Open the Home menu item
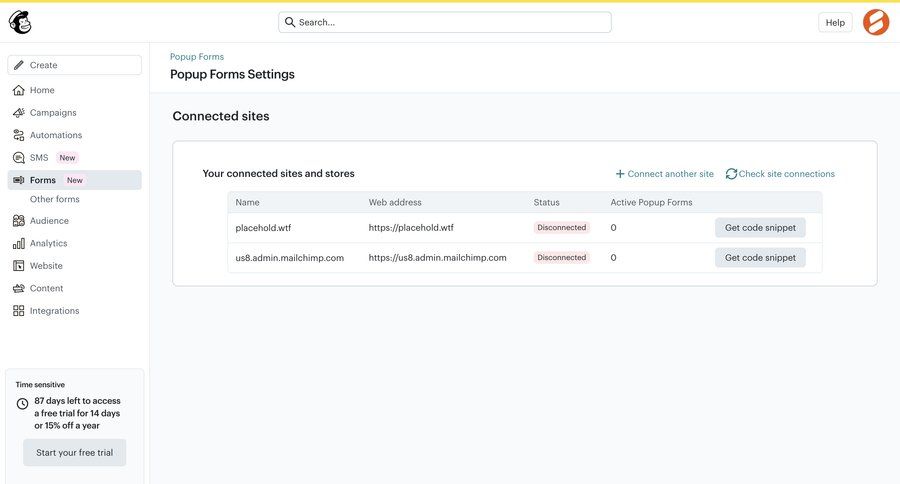Viewport: 900px width, 484px height. tap(42, 90)
